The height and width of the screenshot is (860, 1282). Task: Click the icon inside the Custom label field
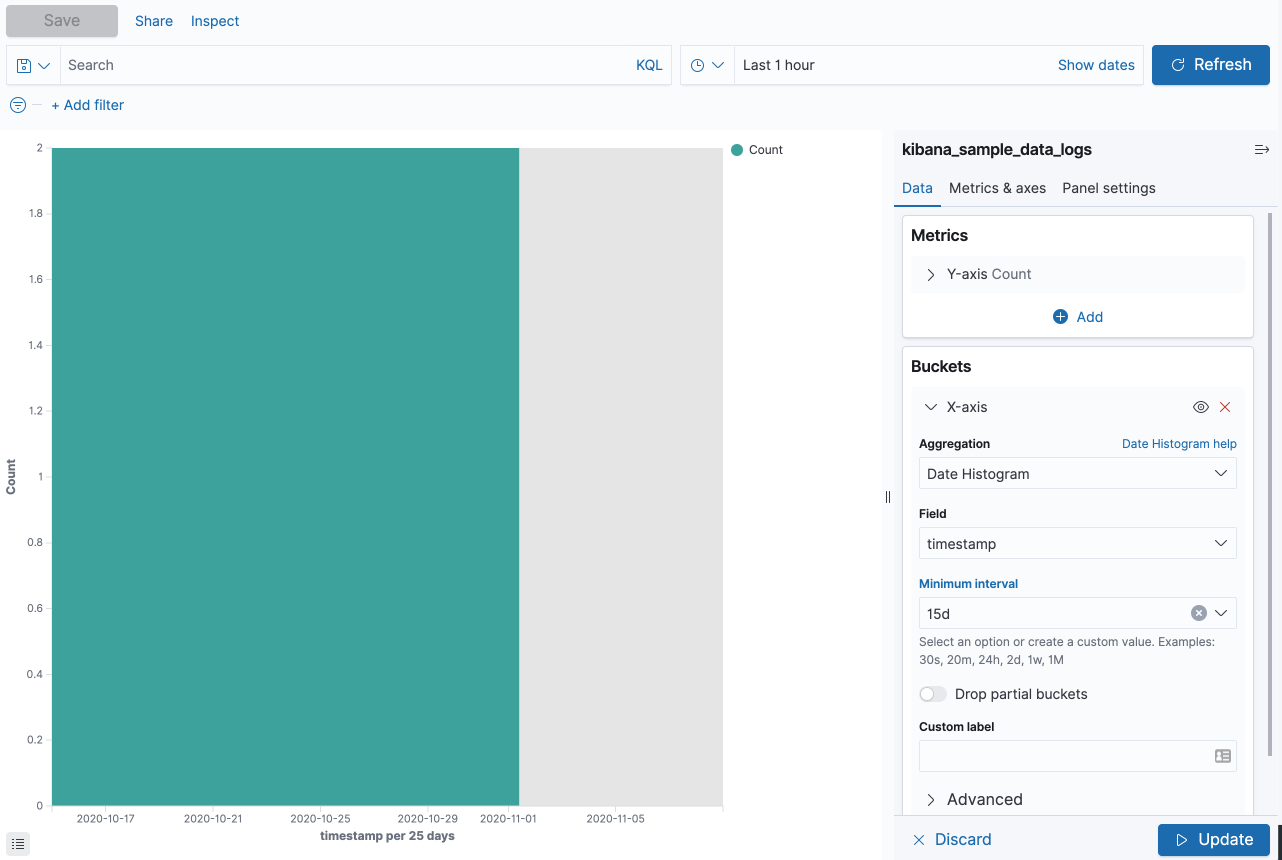[1222, 756]
